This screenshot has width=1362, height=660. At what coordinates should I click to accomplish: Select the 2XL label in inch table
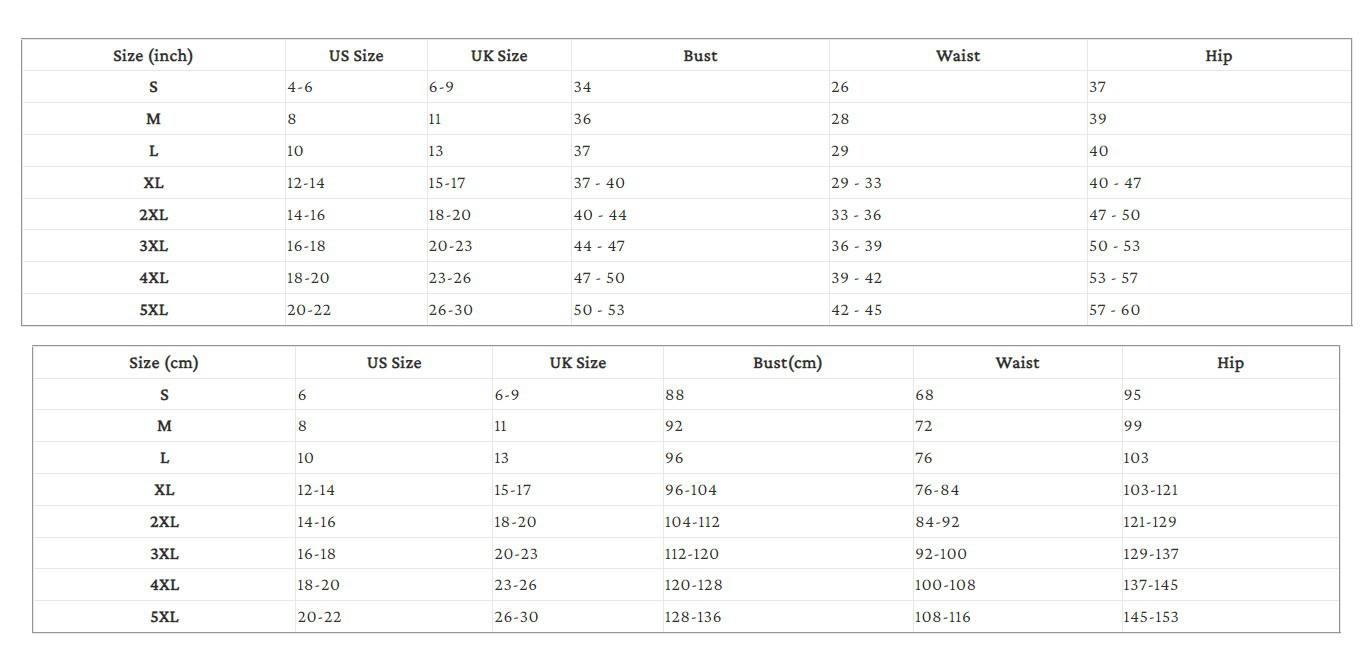pyautogui.click(x=153, y=215)
